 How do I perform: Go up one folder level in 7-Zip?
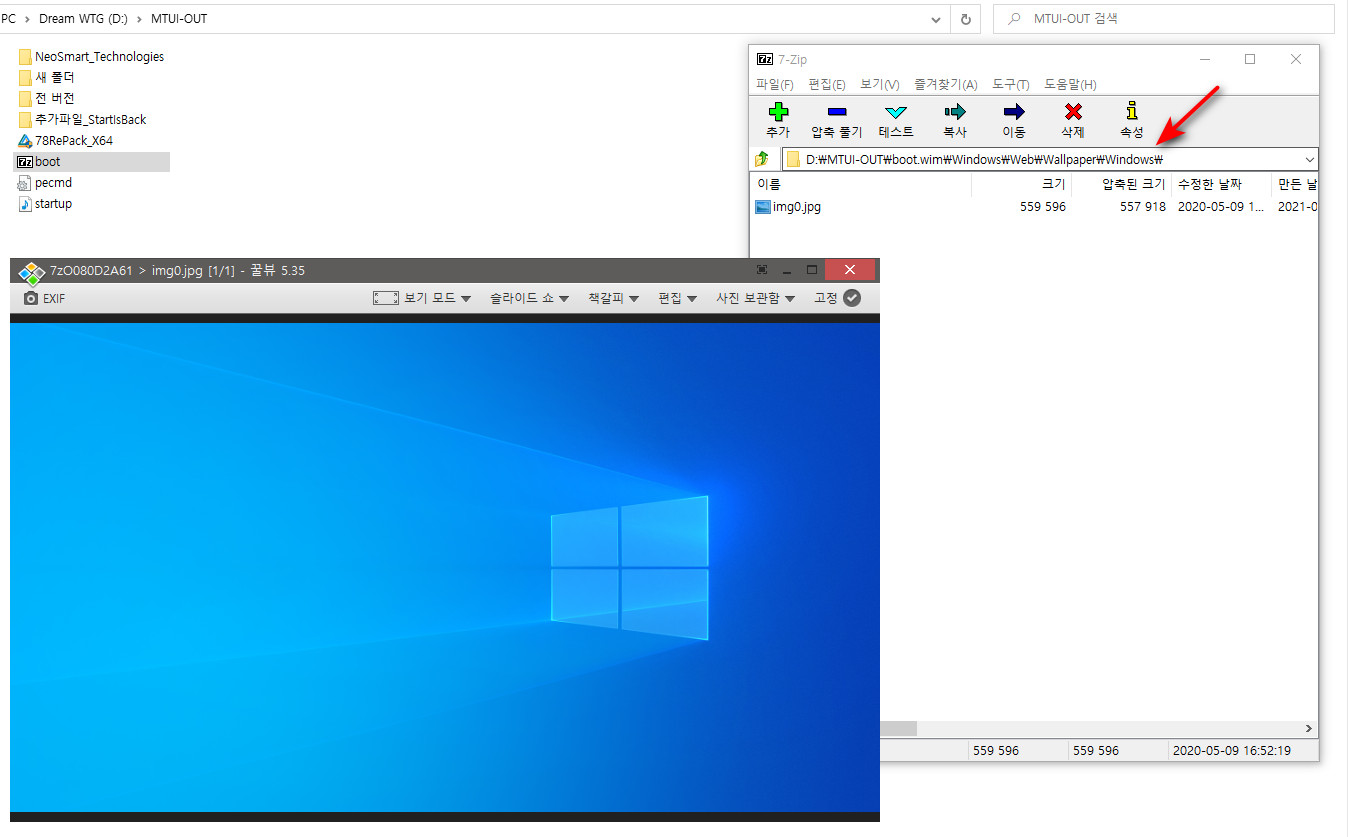tap(762, 159)
